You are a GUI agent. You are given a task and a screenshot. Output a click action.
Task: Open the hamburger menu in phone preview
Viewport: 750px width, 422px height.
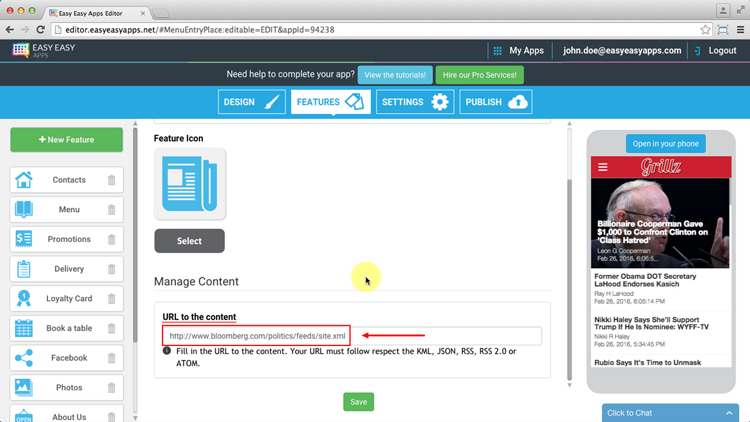point(603,167)
